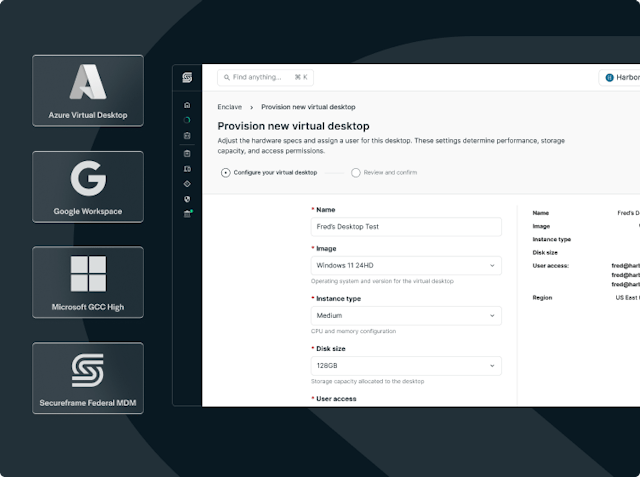Click the Name form label
Image resolution: width=640 pixels, height=477 pixels.
click(325, 210)
